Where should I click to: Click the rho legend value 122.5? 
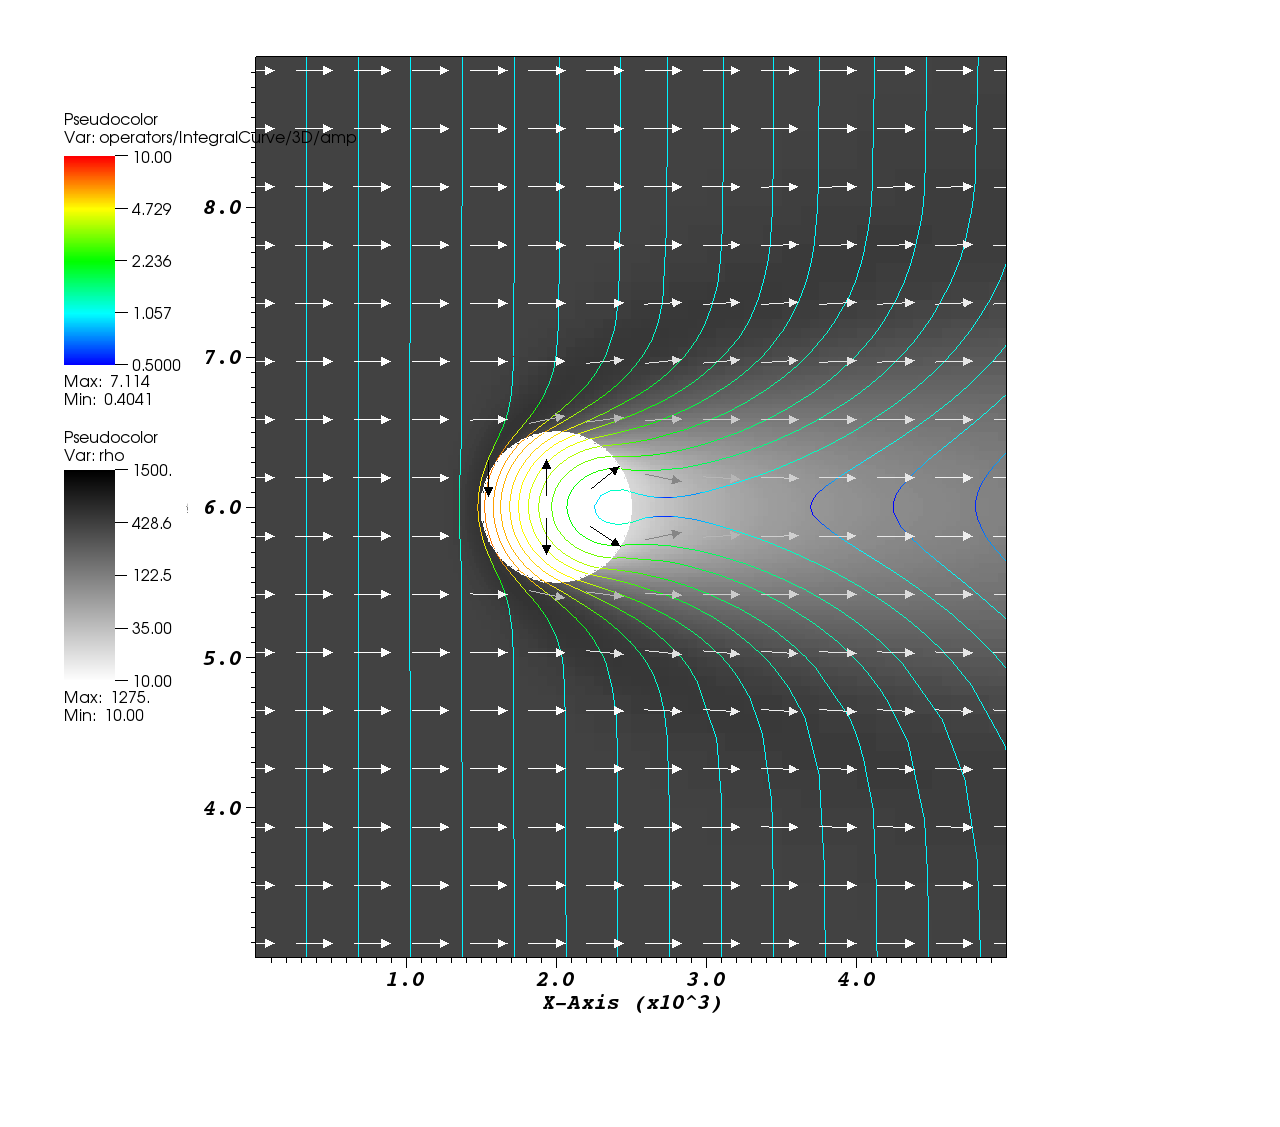152,575
